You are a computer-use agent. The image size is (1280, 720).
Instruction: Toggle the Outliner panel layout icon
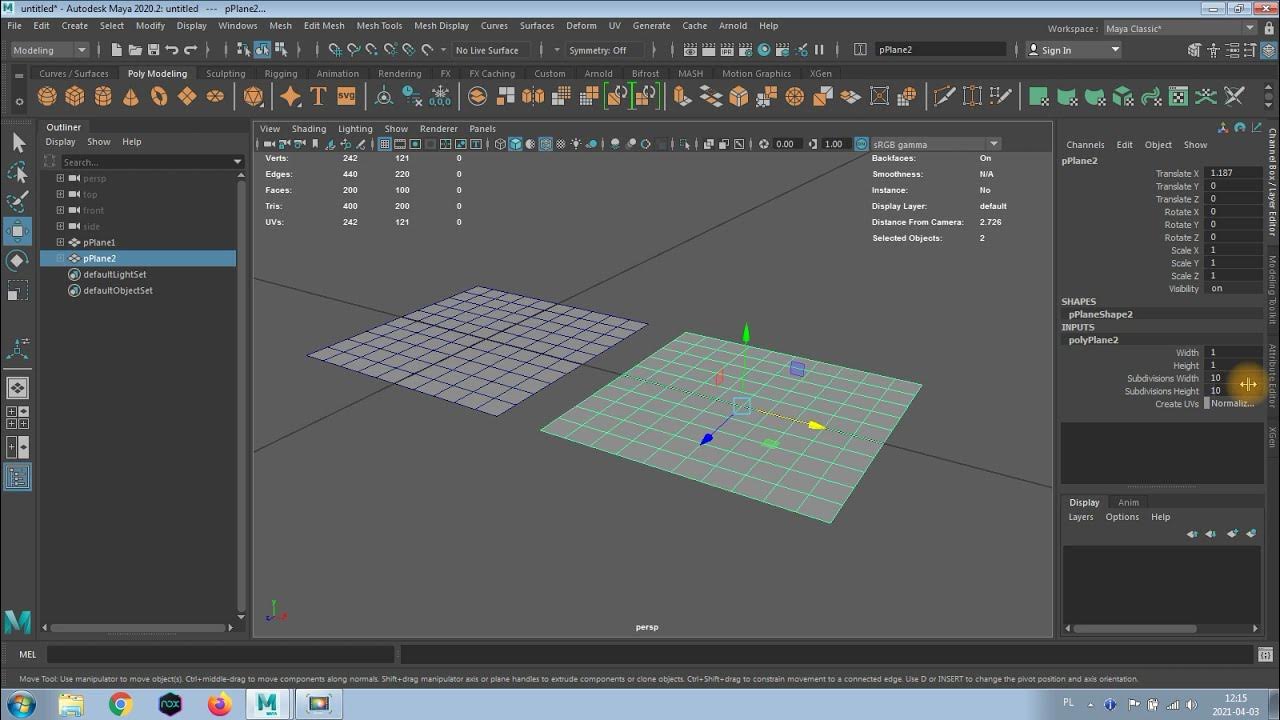(x=18, y=478)
